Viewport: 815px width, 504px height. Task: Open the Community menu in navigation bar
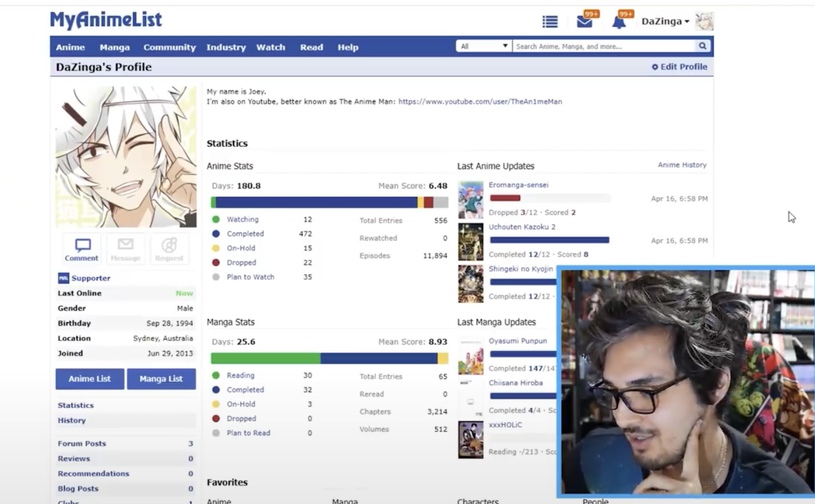pos(169,47)
